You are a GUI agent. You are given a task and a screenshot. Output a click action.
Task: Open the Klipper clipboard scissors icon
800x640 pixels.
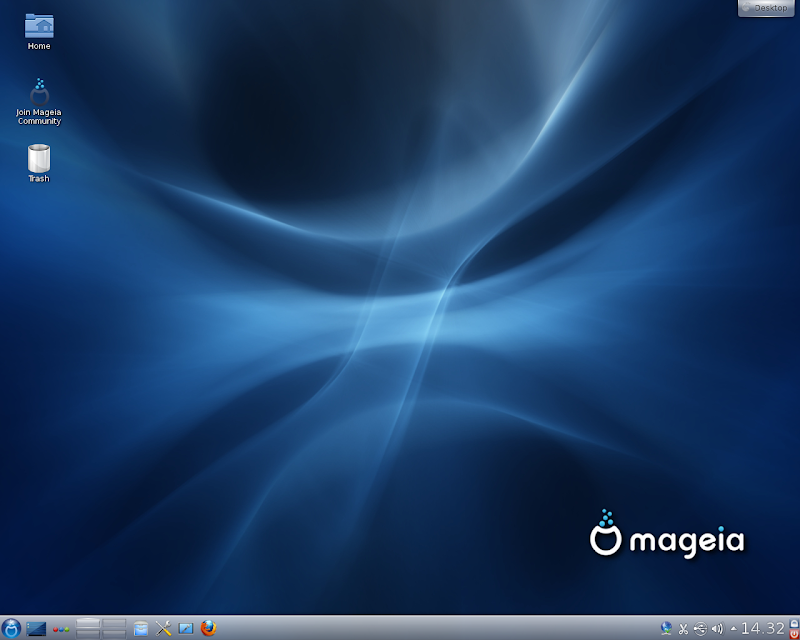(x=683, y=629)
